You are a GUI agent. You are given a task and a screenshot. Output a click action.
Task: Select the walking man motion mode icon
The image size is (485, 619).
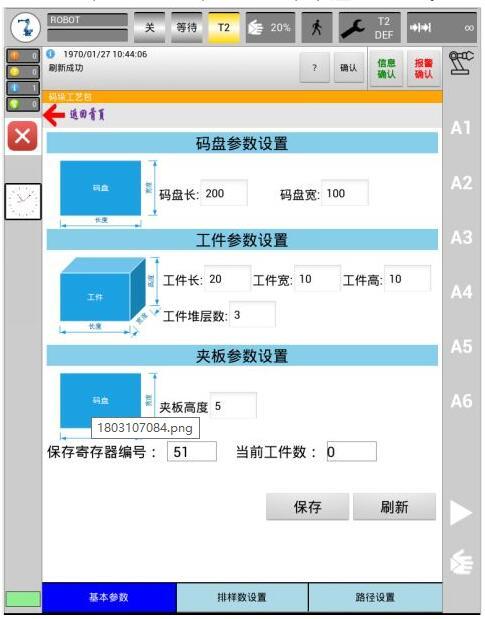click(x=316, y=27)
